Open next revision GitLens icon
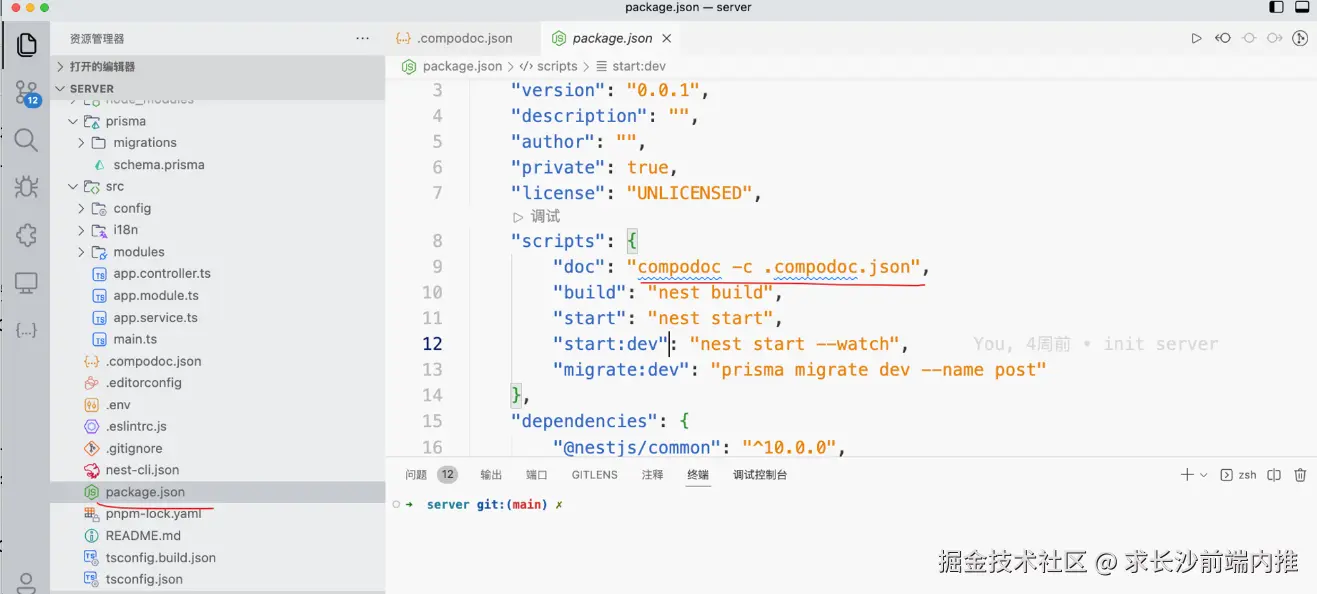1317x594 pixels. click(x=1274, y=38)
